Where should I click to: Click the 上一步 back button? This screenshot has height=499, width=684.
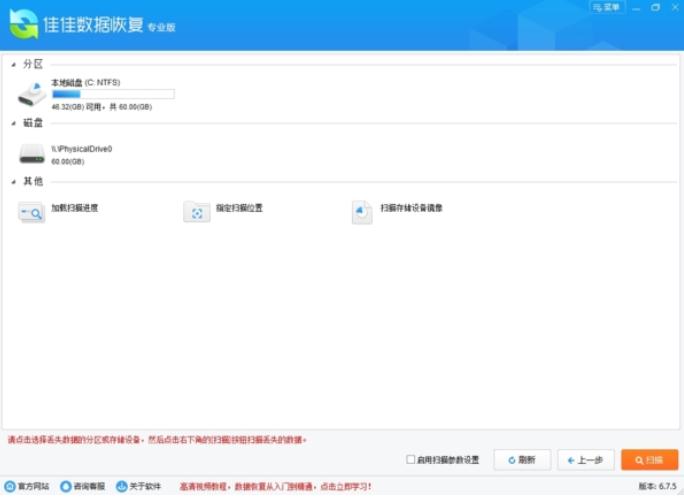[585, 460]
